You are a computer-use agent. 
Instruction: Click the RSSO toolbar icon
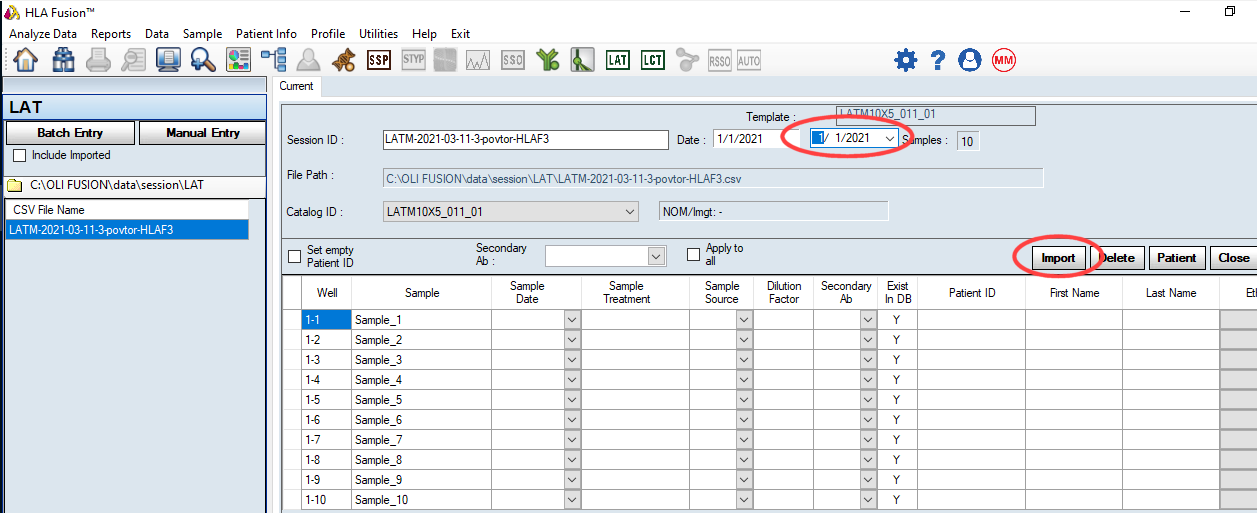coord(720,61)
